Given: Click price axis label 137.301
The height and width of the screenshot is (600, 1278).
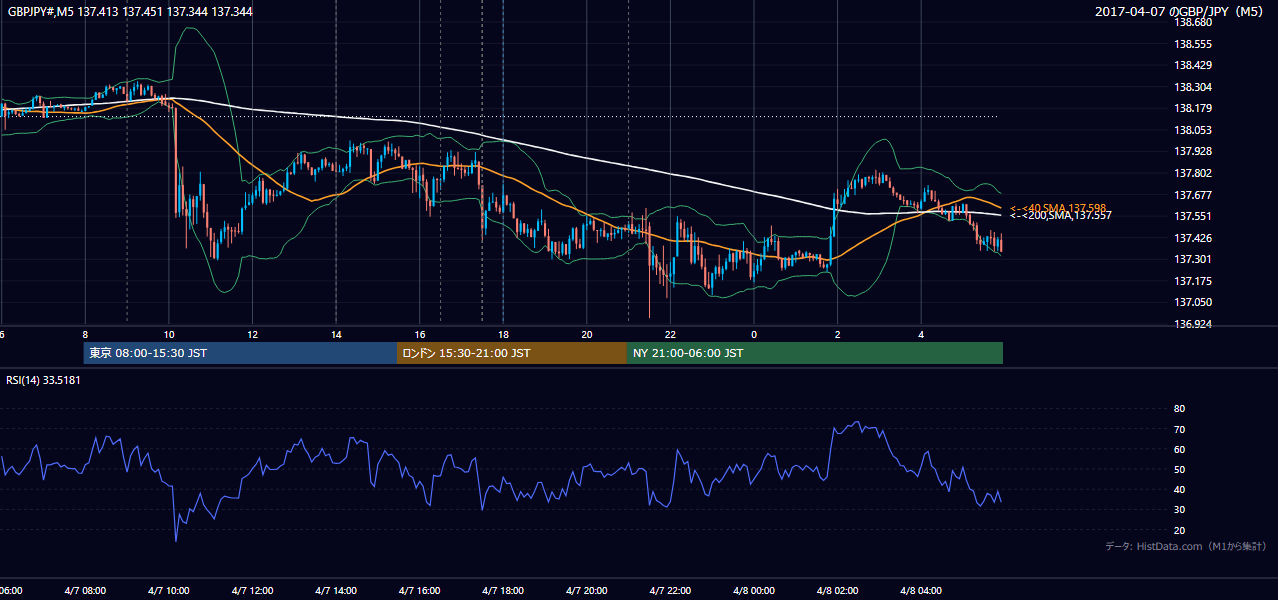Looking at the screenshot, I should pyautogui.click(x=1193, y=259).
